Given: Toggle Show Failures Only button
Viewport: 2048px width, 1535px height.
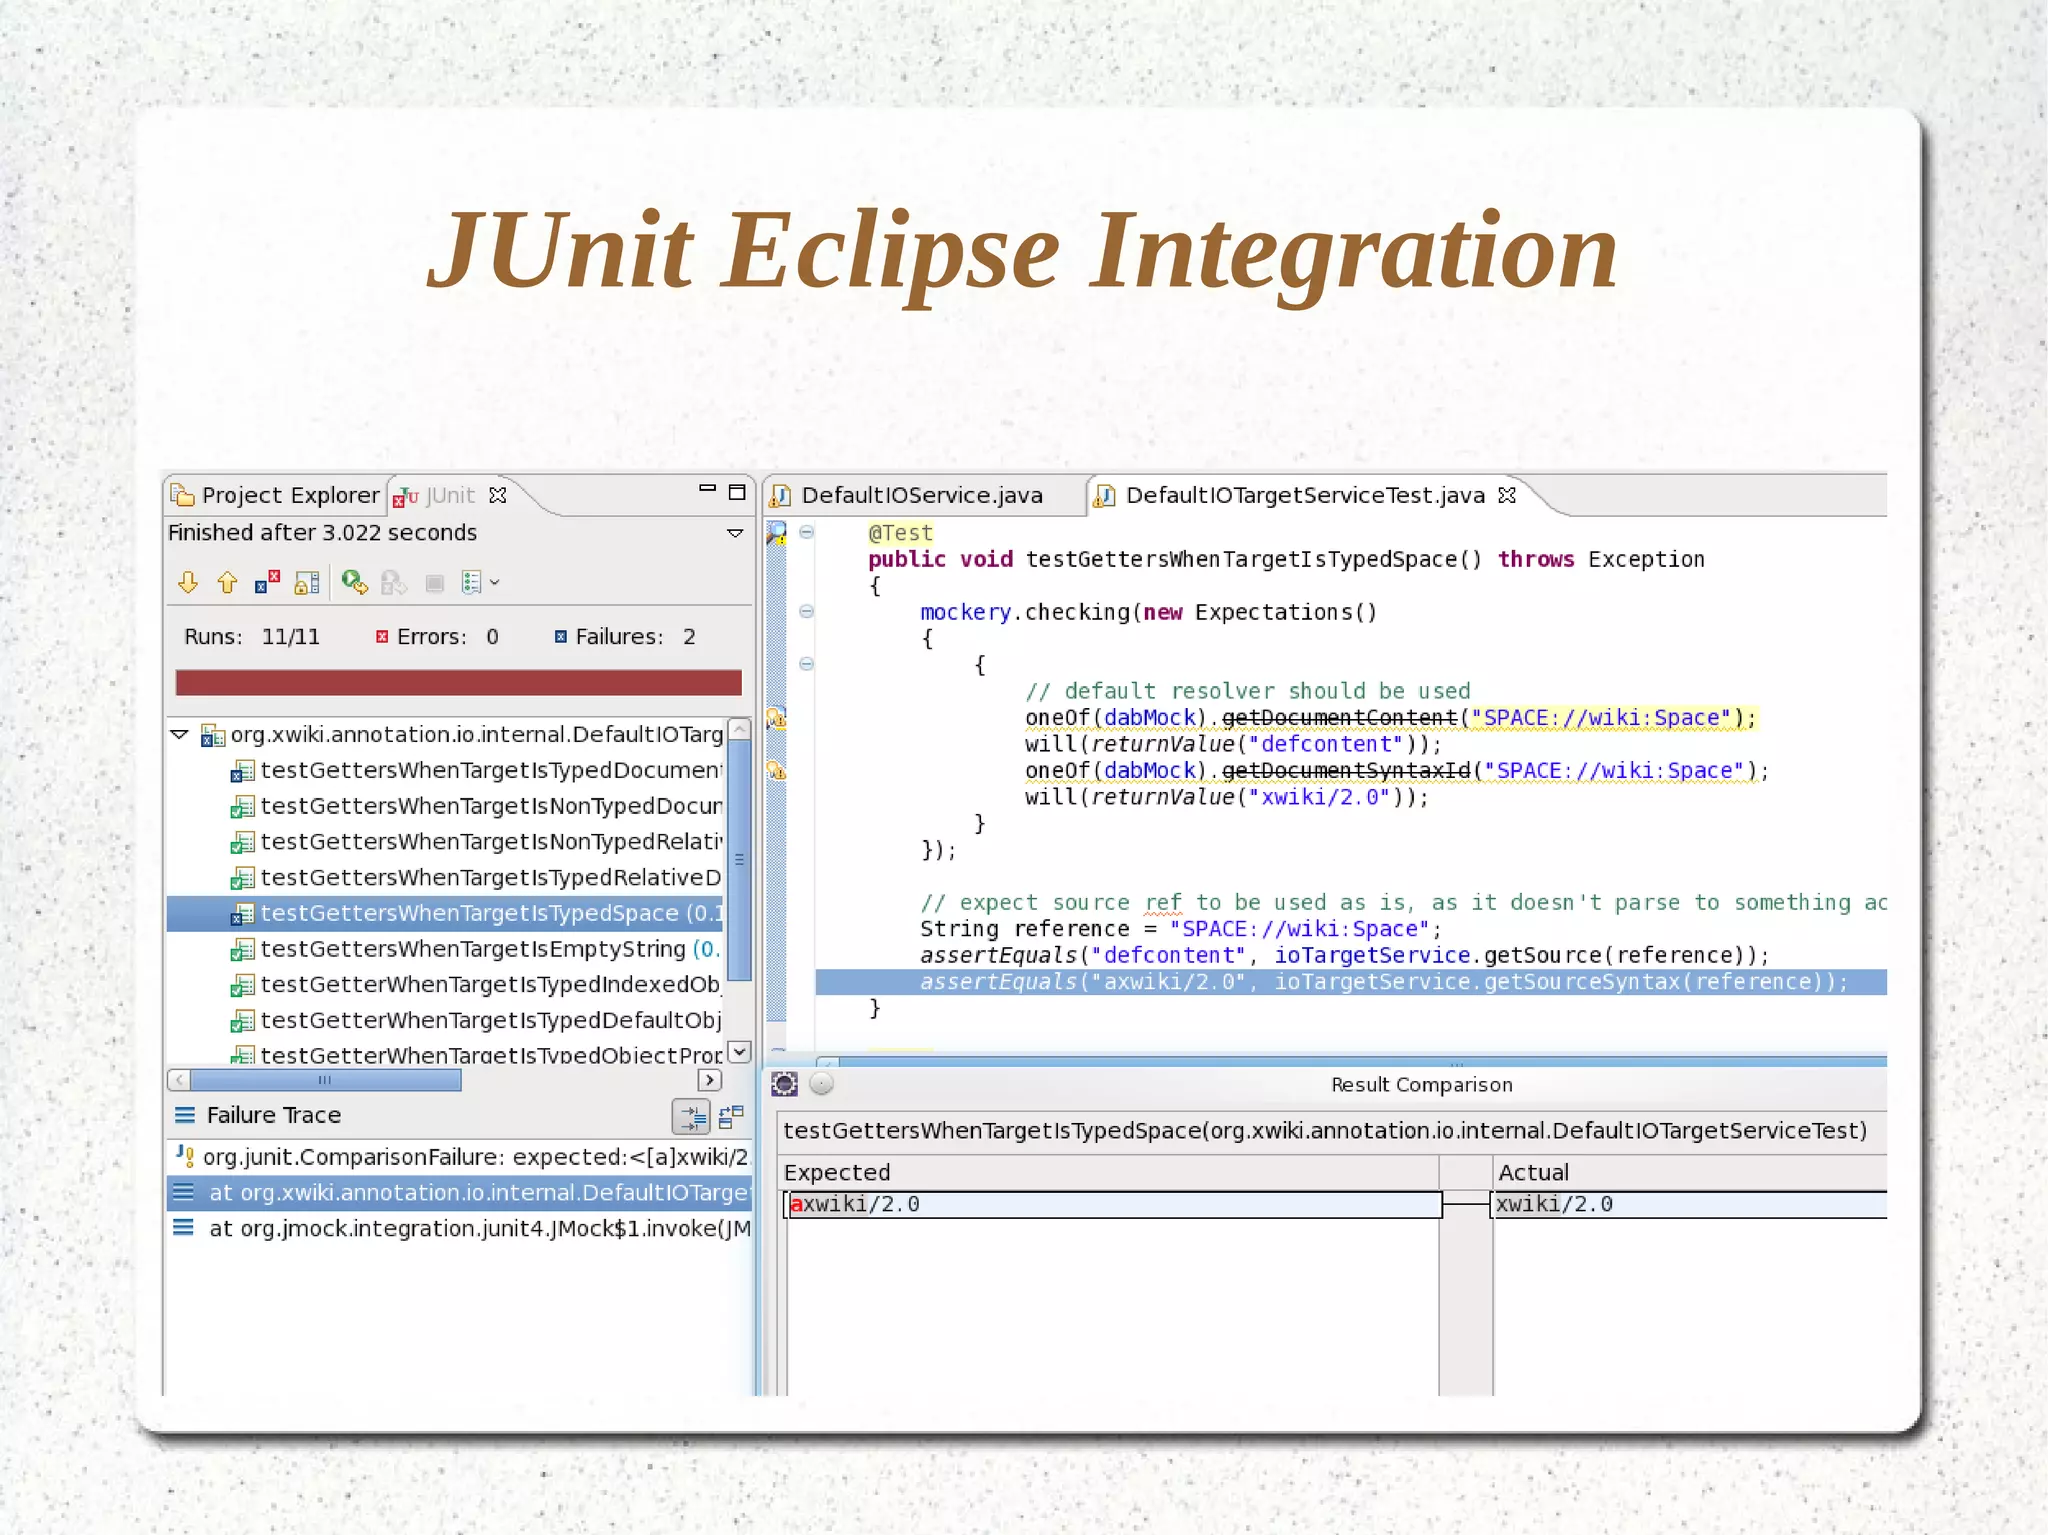Looking at the screenshot, I should 267,583.
